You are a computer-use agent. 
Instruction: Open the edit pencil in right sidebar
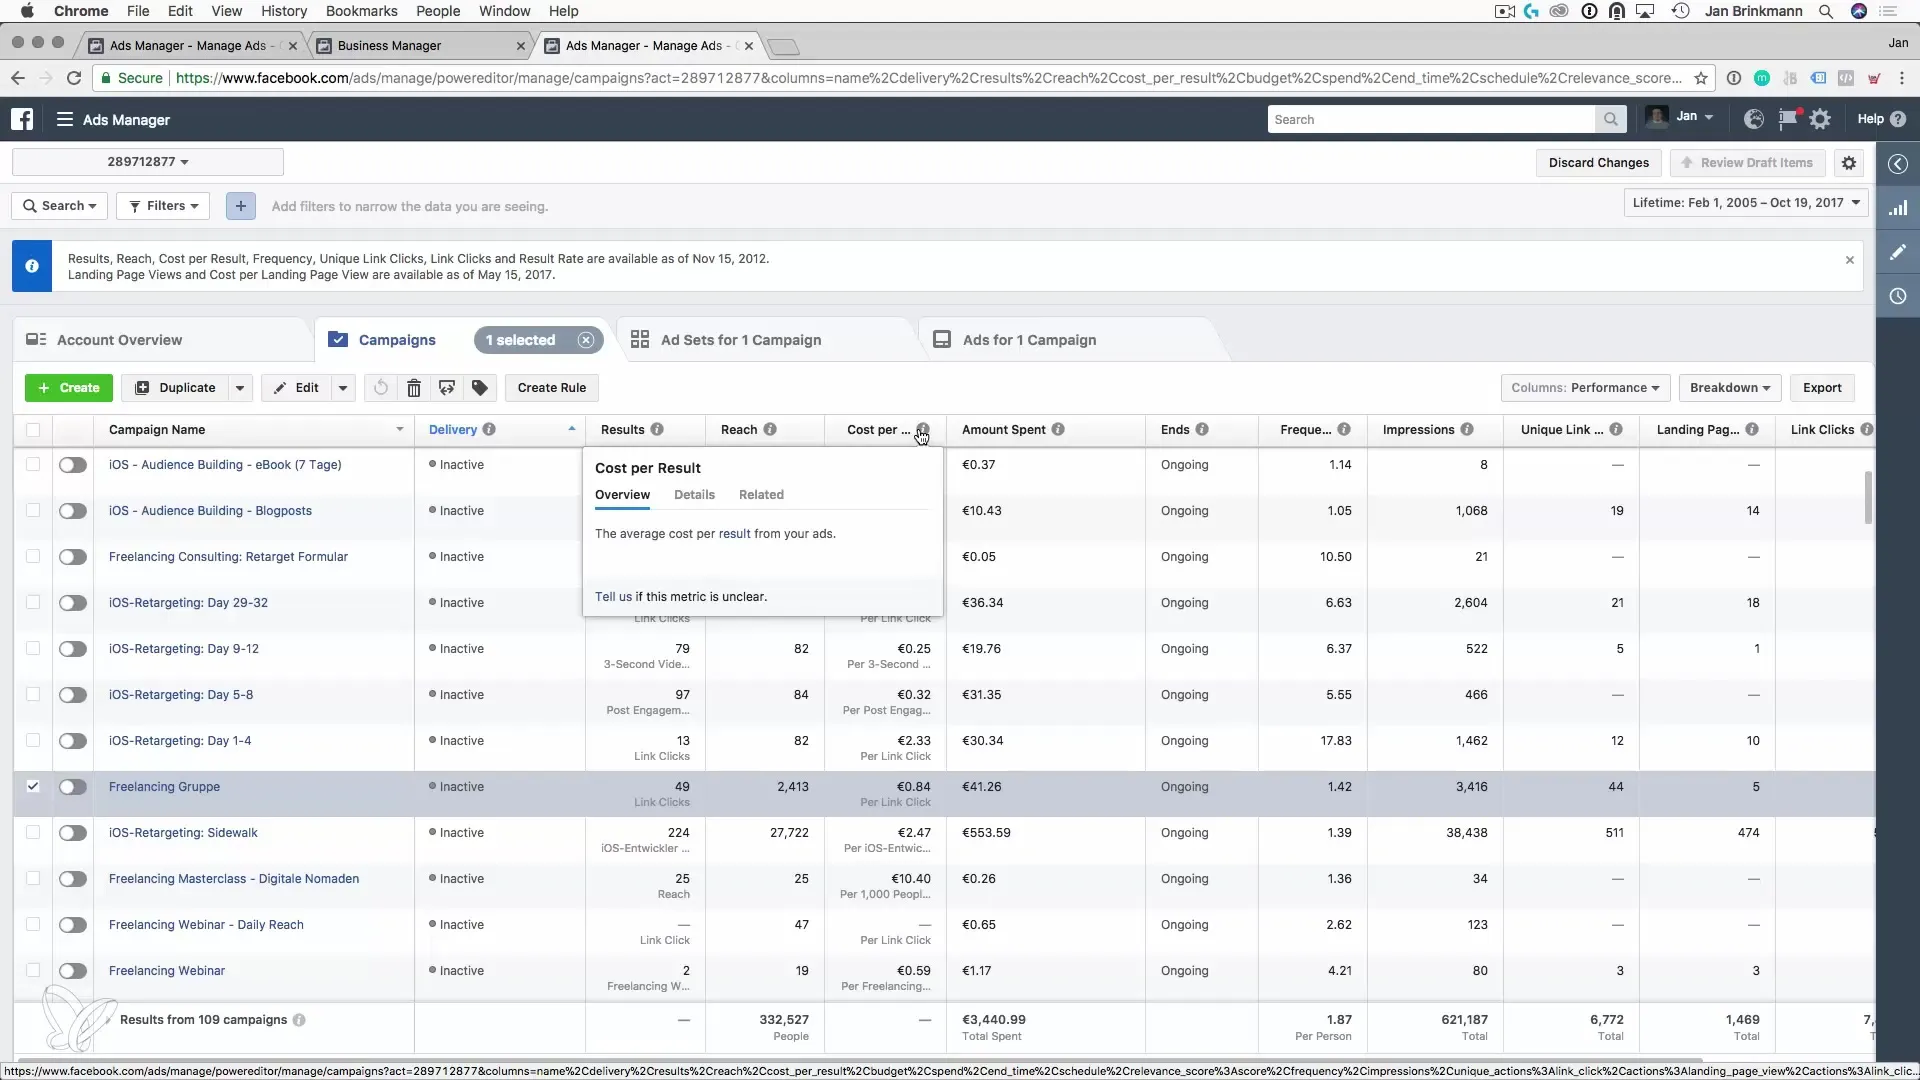tap(1898, 252)
